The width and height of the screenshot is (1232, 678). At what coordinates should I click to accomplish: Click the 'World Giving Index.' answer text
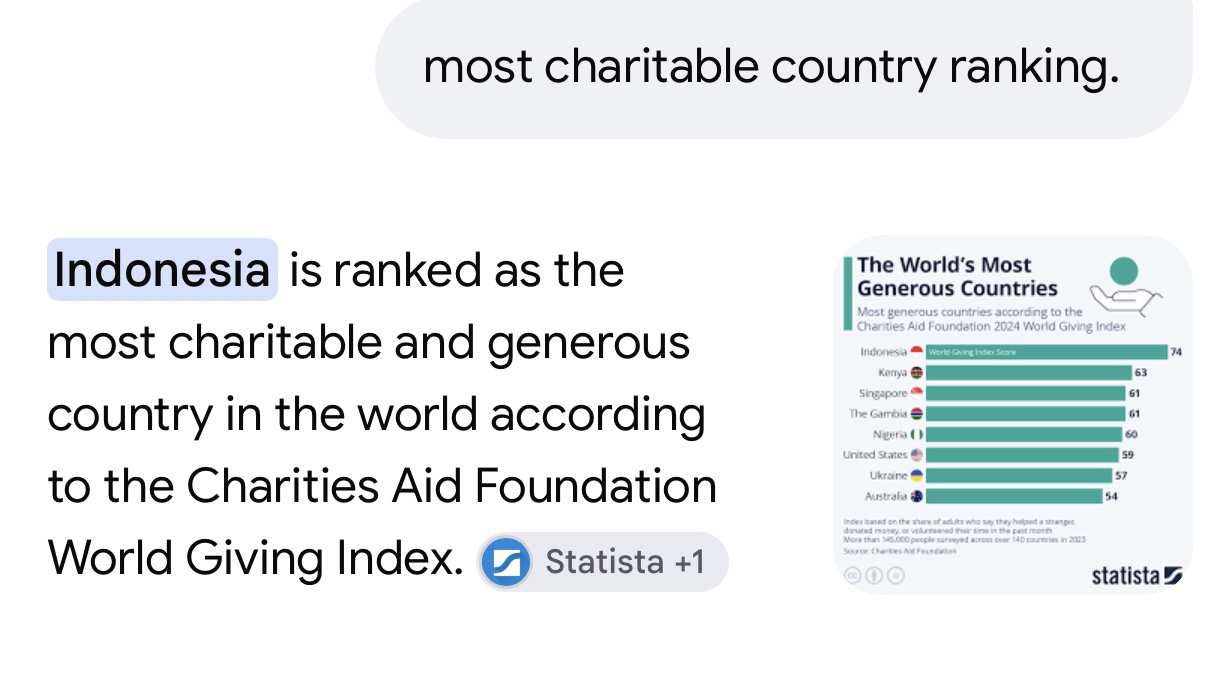click(256, 558)
